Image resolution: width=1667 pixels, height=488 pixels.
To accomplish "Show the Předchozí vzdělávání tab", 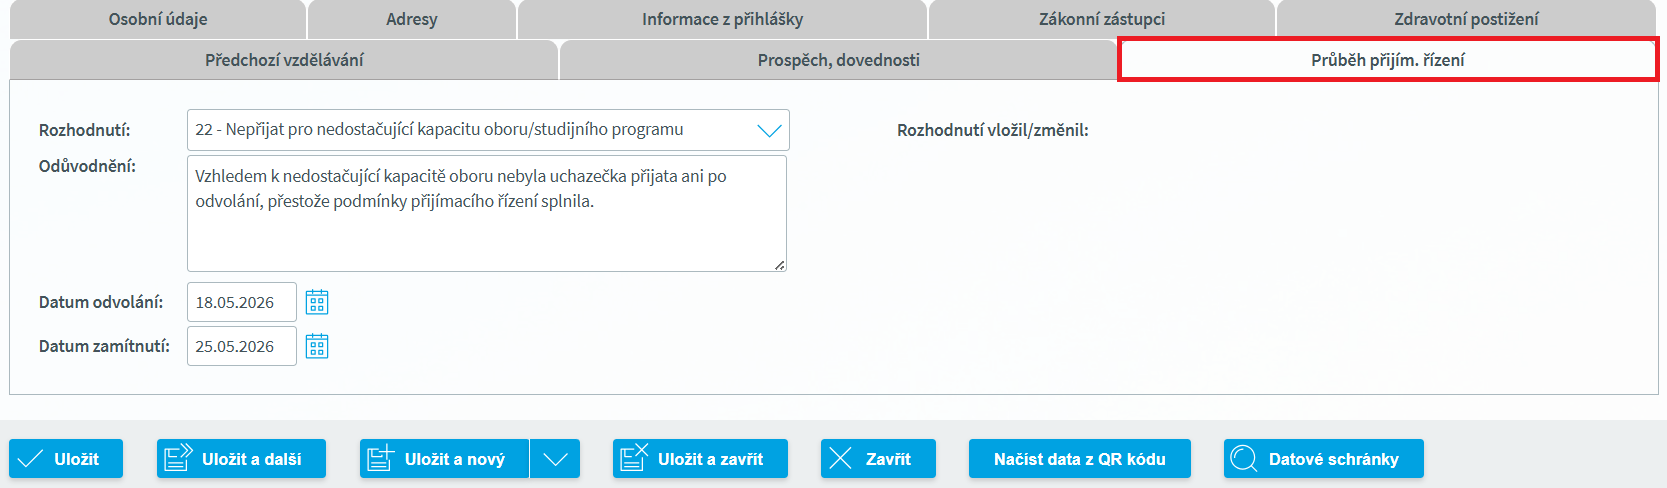I will (x=284, y=60).
